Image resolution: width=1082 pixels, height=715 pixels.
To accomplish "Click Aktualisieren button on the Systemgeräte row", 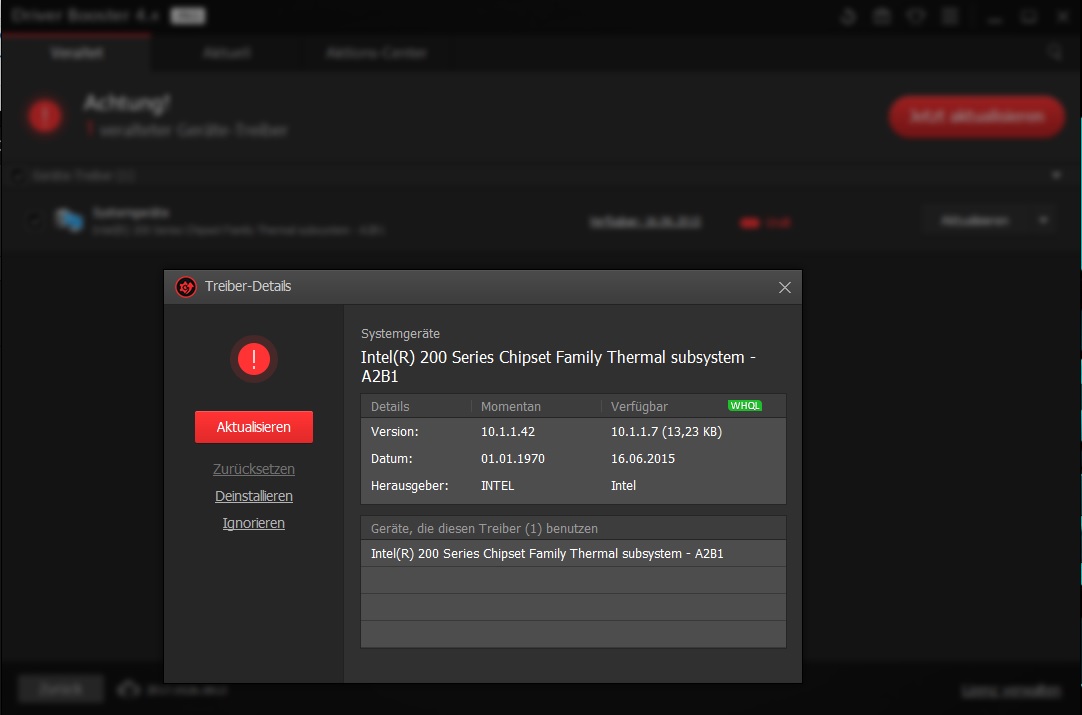I will tap(975, 221).
